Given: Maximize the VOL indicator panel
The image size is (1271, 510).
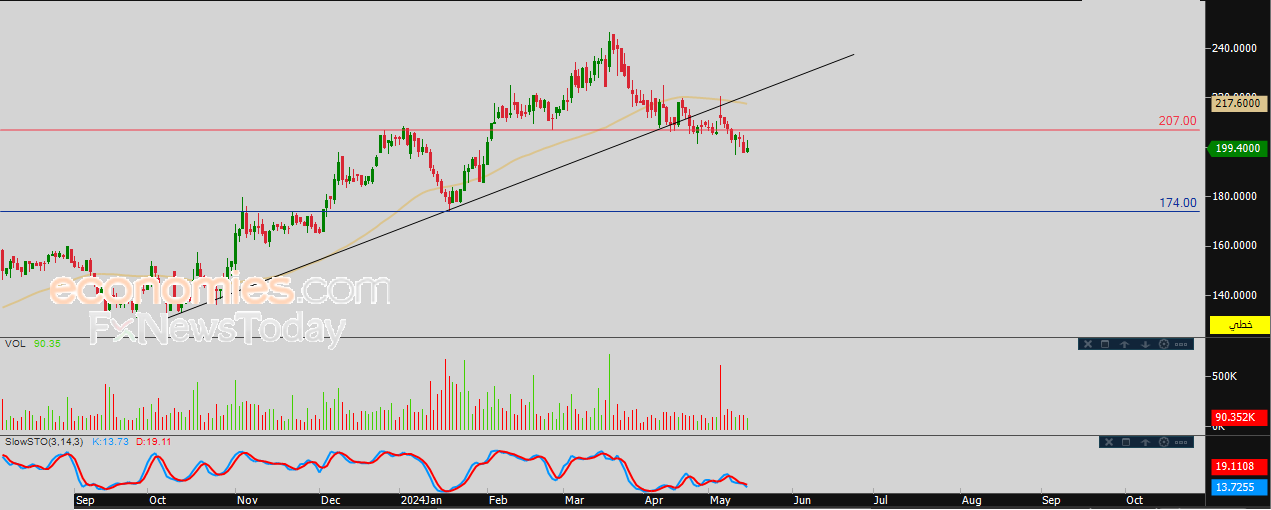Looking at the screenshot, I should point(1105,344).
